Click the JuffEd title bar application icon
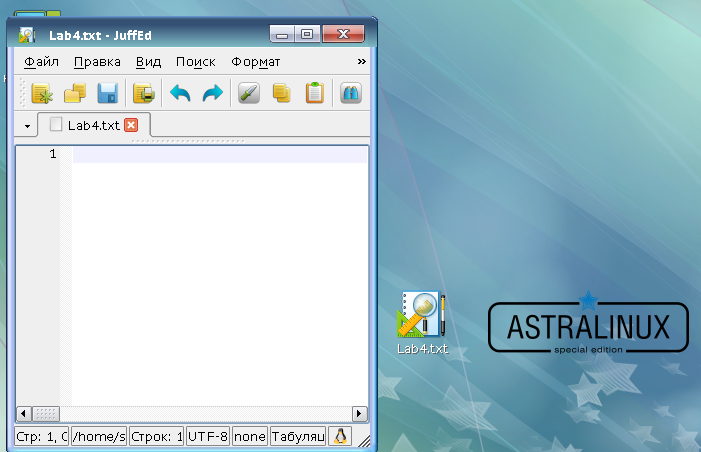 tap(27, 35)
